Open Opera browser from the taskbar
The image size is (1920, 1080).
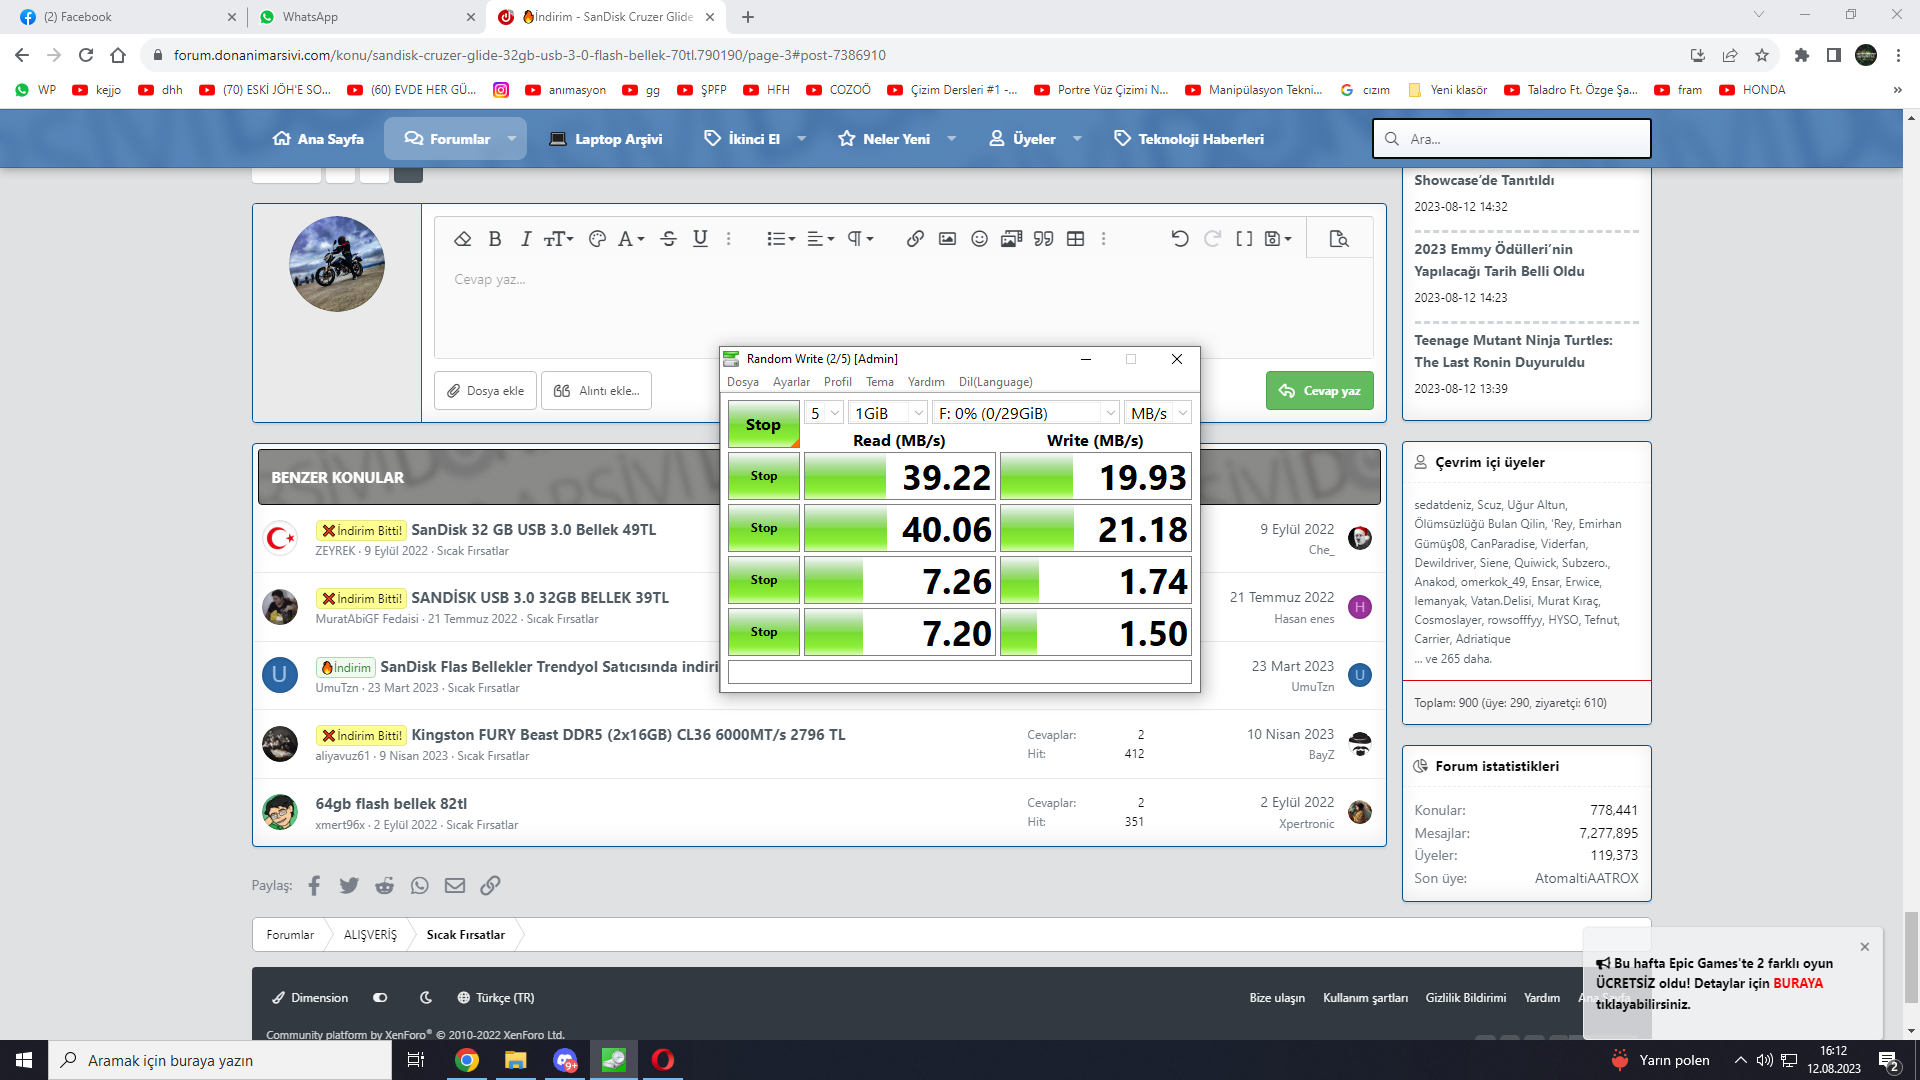point(663,1060)
